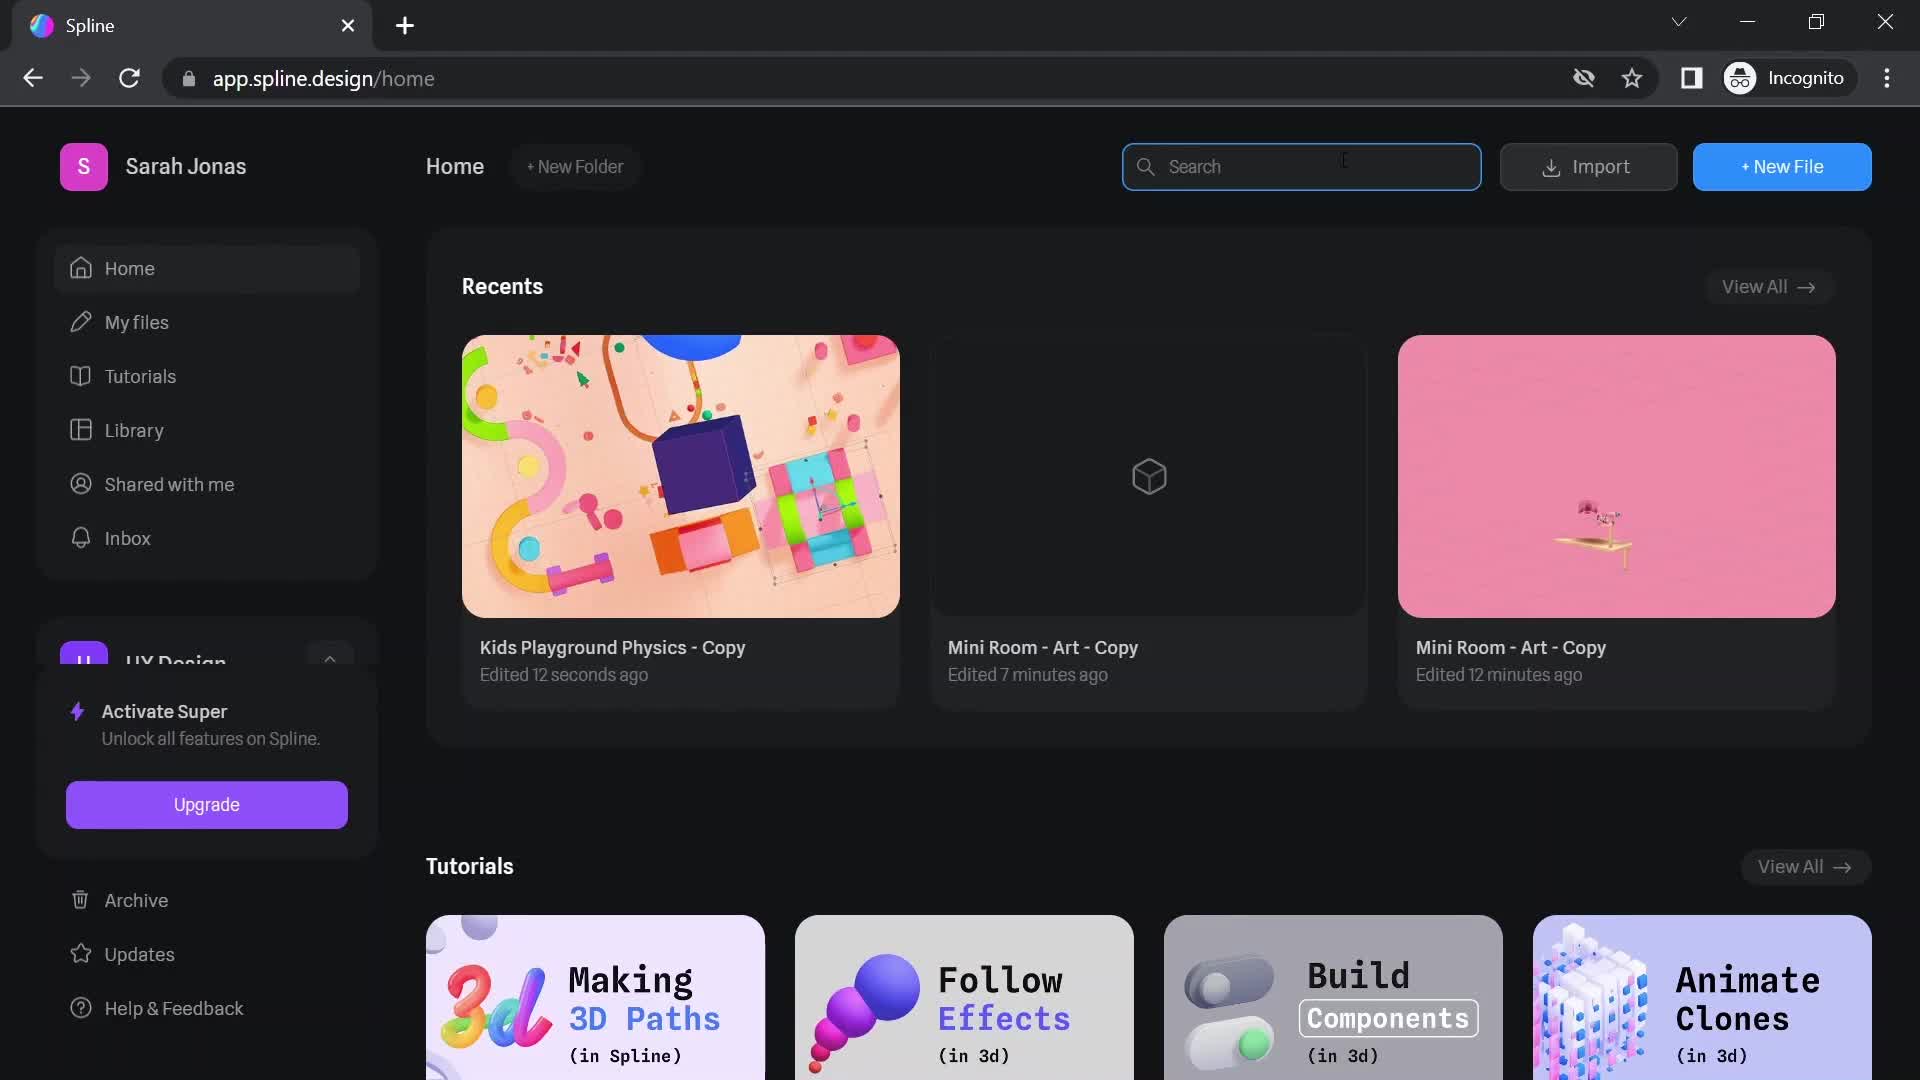This screenshot has width=1920, height=1080.
Task: Click 'Edited 7 minutes ago' text
Action: [1028, 675]
